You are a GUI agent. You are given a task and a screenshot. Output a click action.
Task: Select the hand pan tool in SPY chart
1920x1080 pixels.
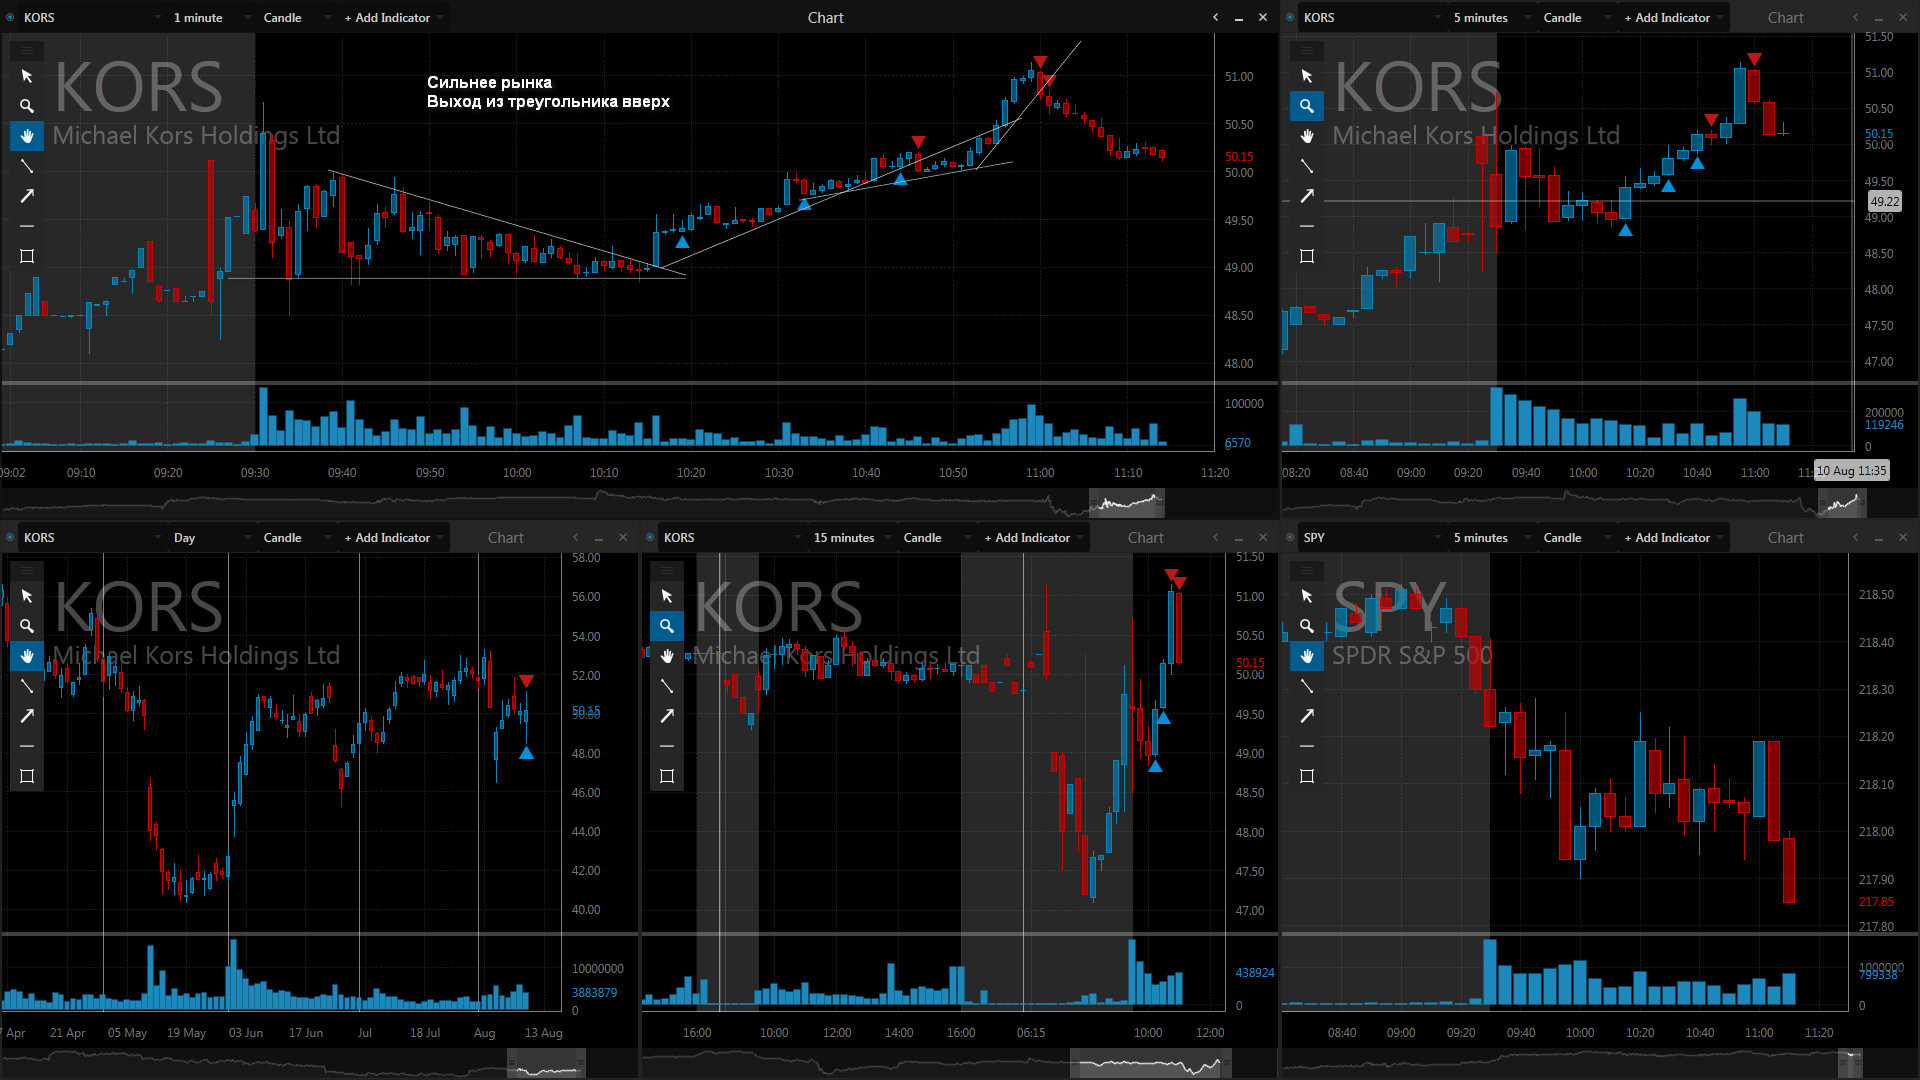point(1307,656)
